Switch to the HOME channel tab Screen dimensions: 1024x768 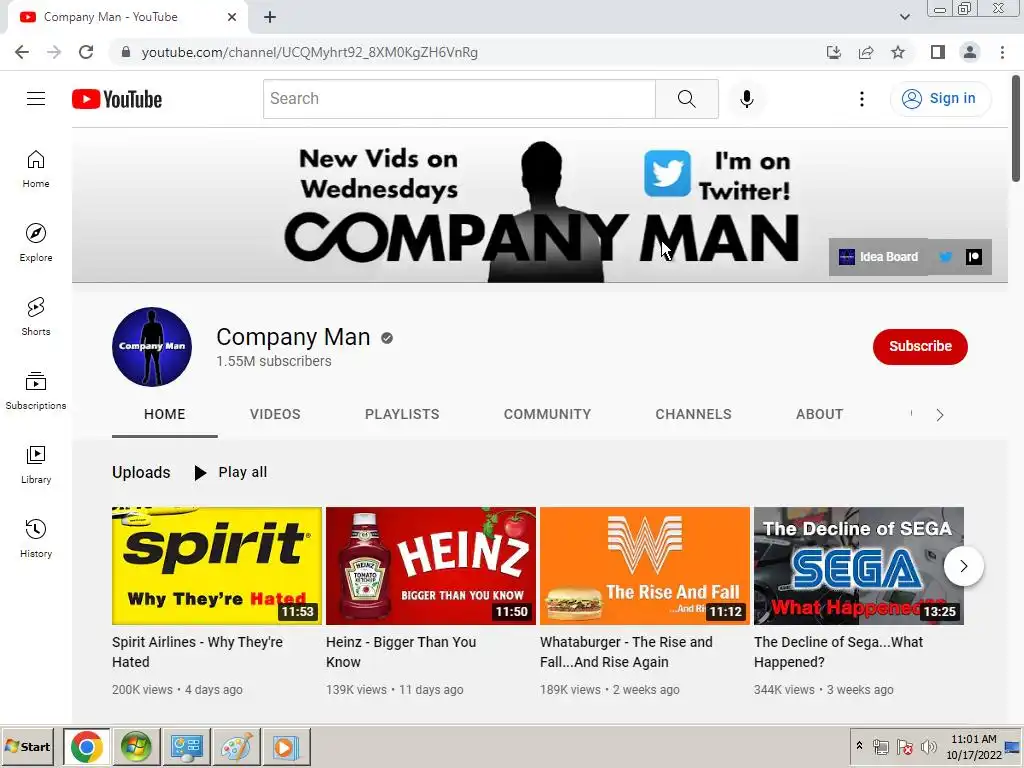pyautogui.click(x=165, y=414)
